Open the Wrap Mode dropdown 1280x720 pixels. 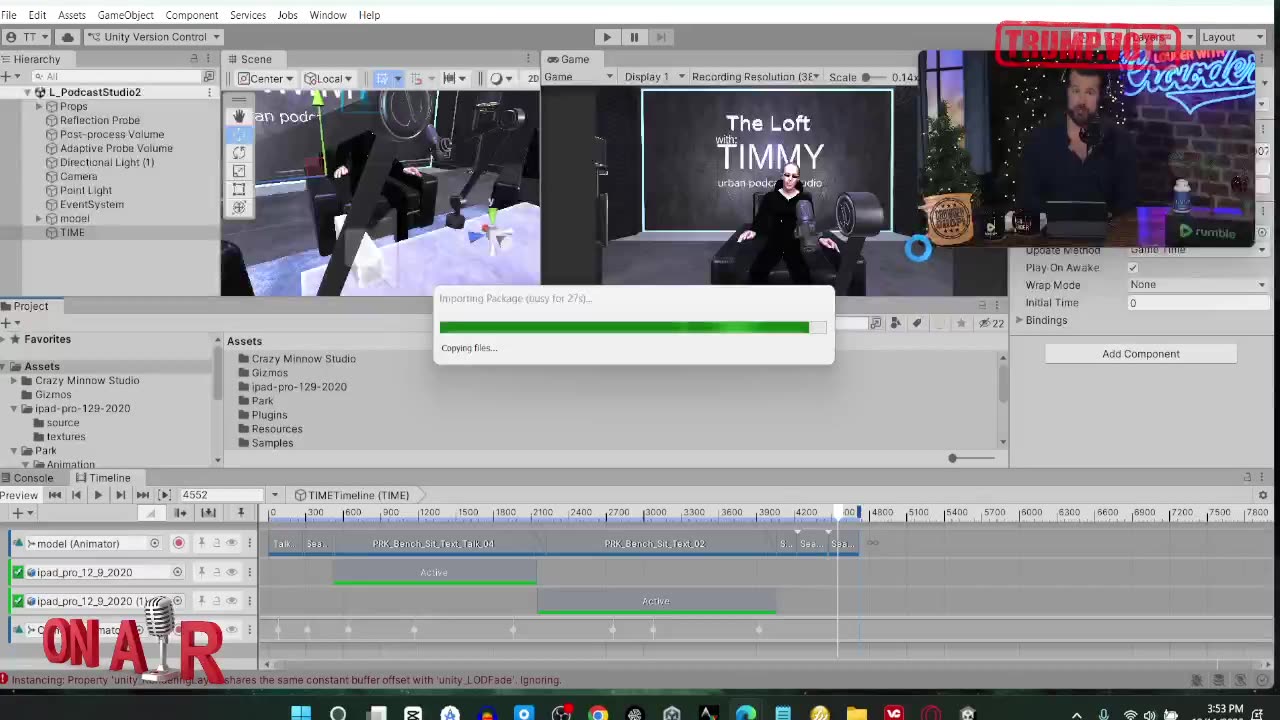pyautogui.click(x=1198, y=285)
